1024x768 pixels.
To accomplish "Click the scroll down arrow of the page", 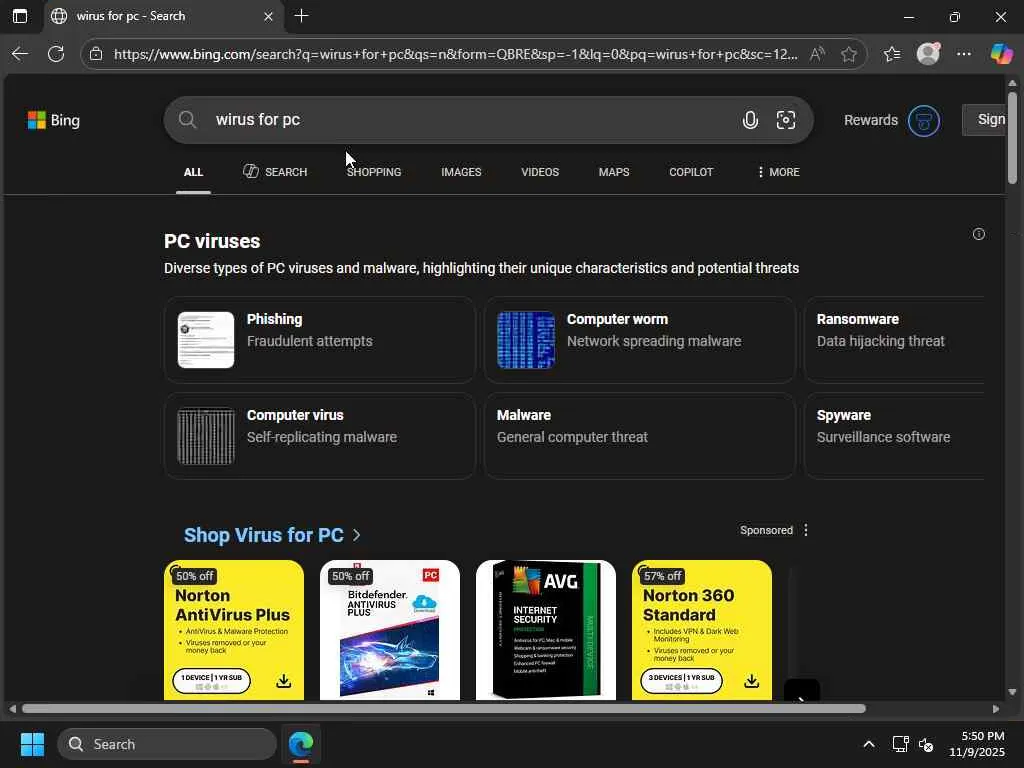I will [1012, 692].
